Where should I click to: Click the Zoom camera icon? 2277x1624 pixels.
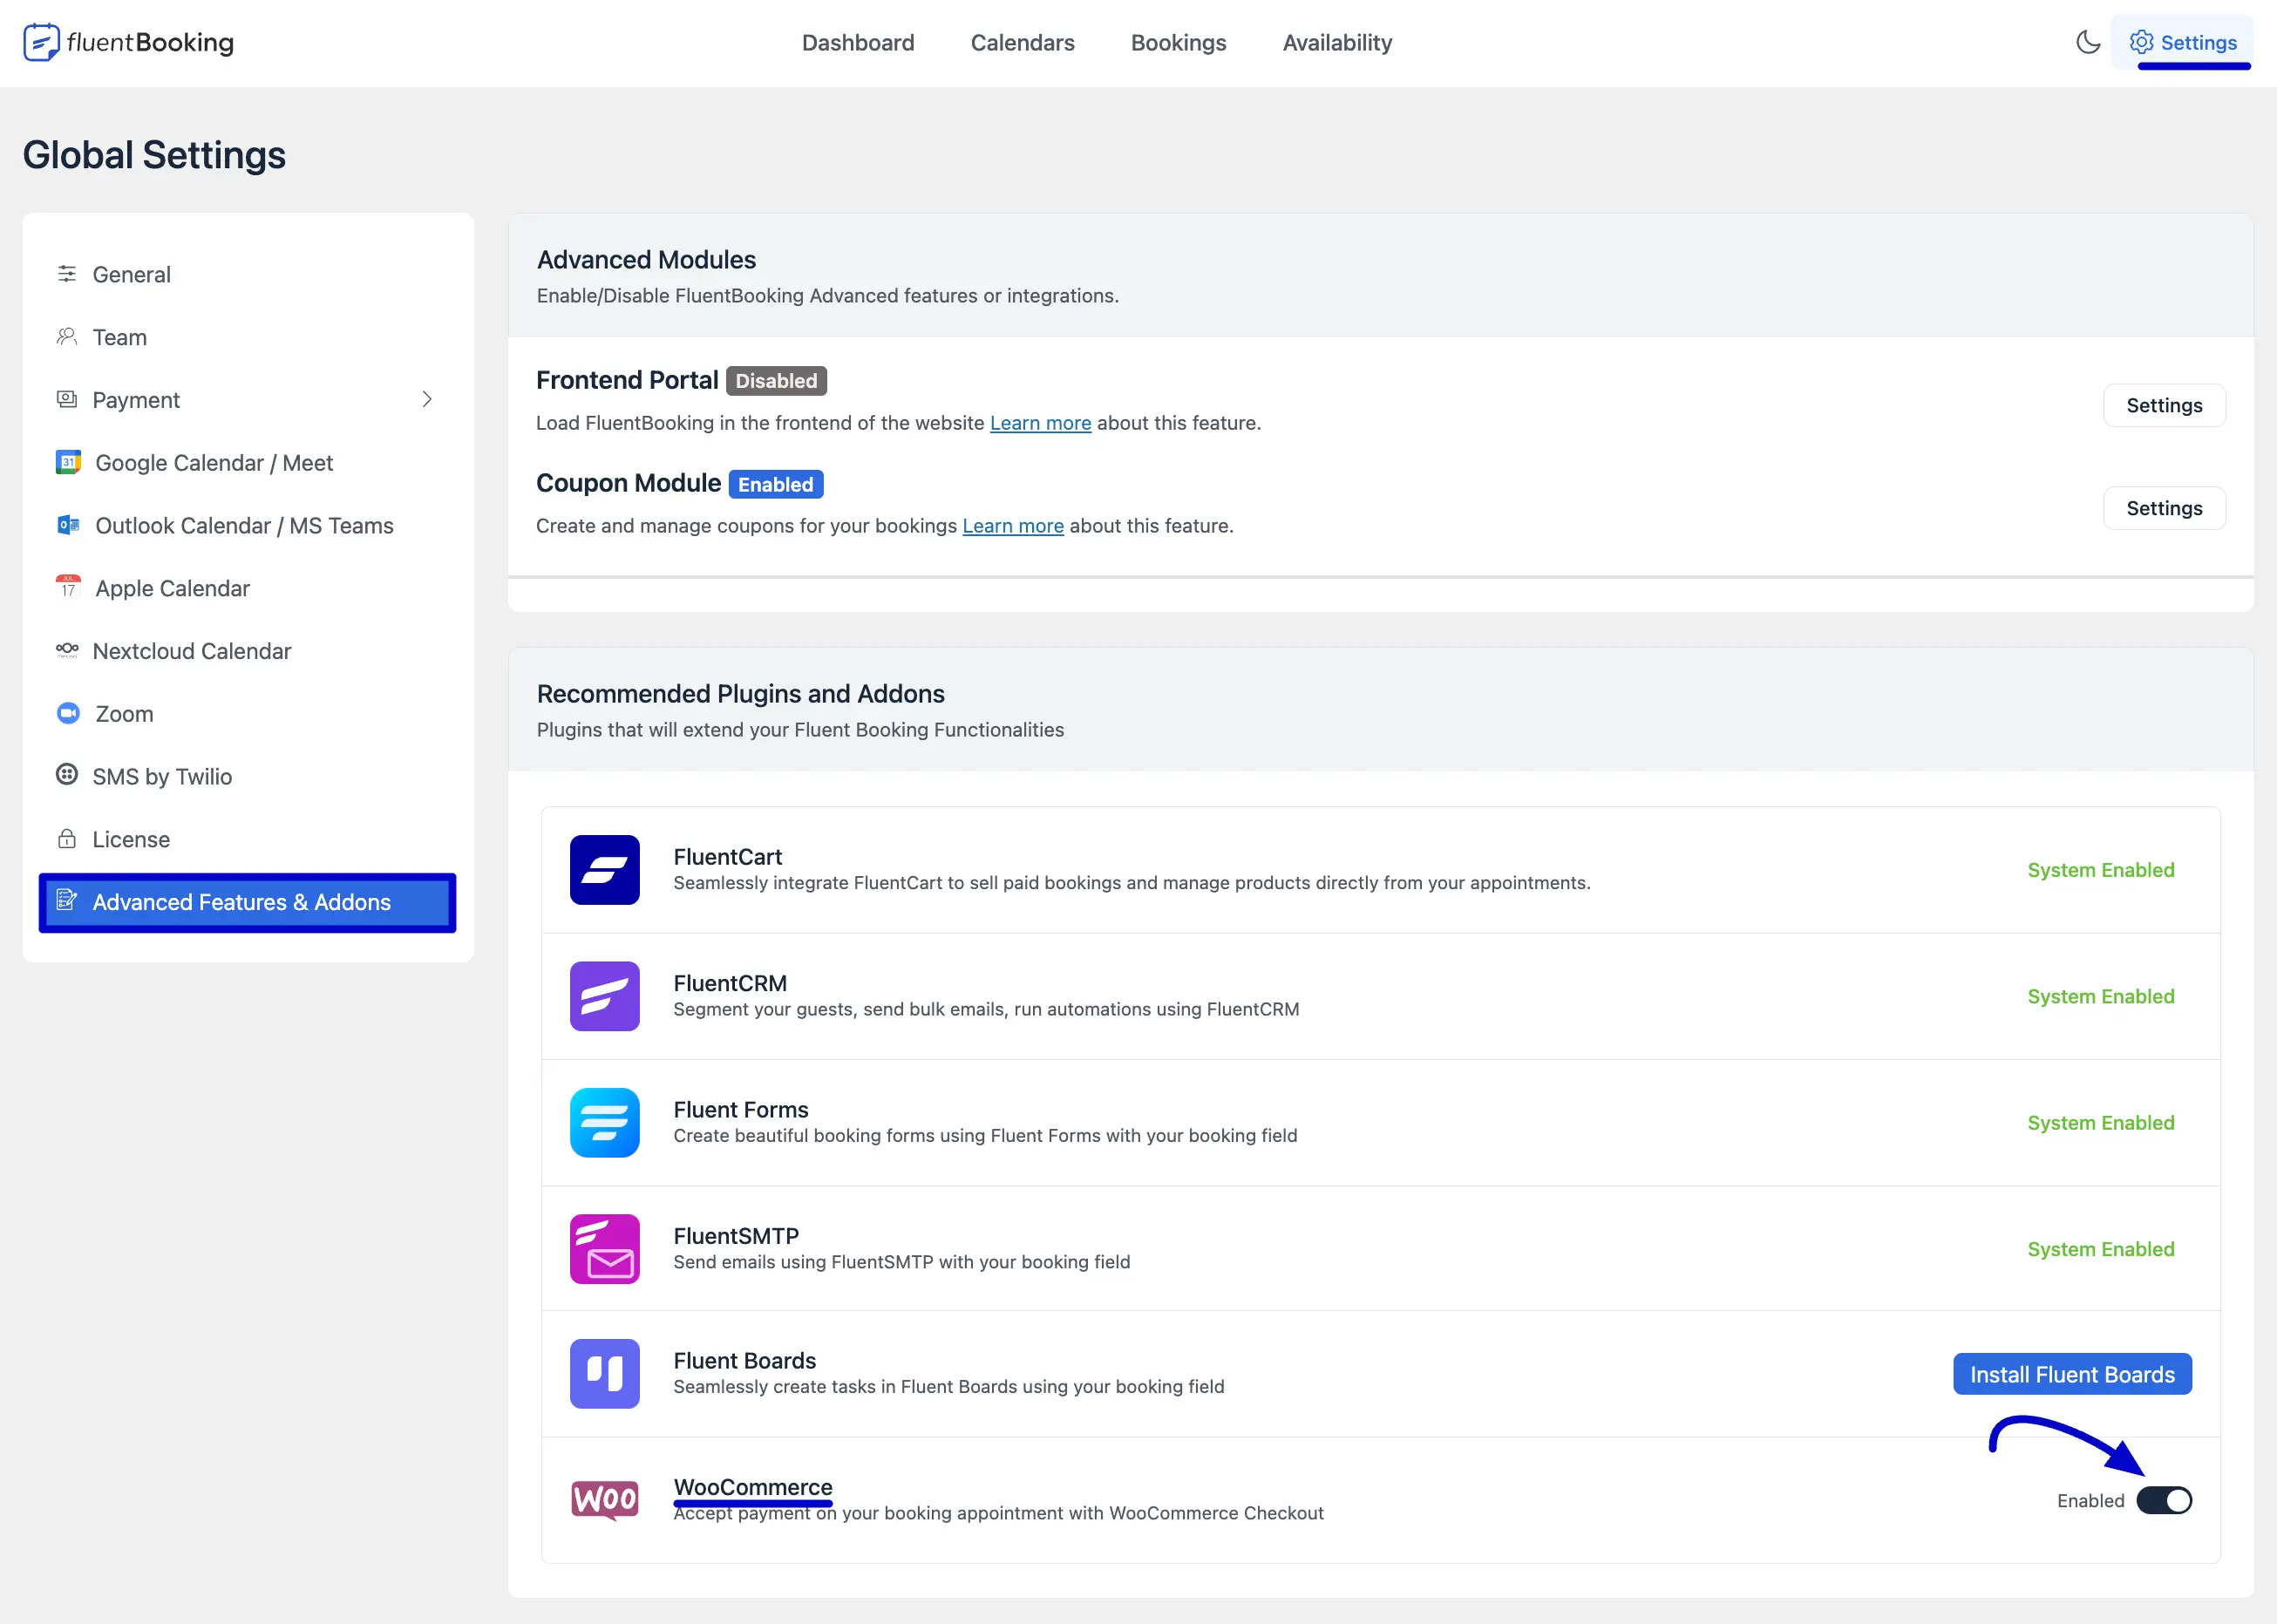[68, 713]
